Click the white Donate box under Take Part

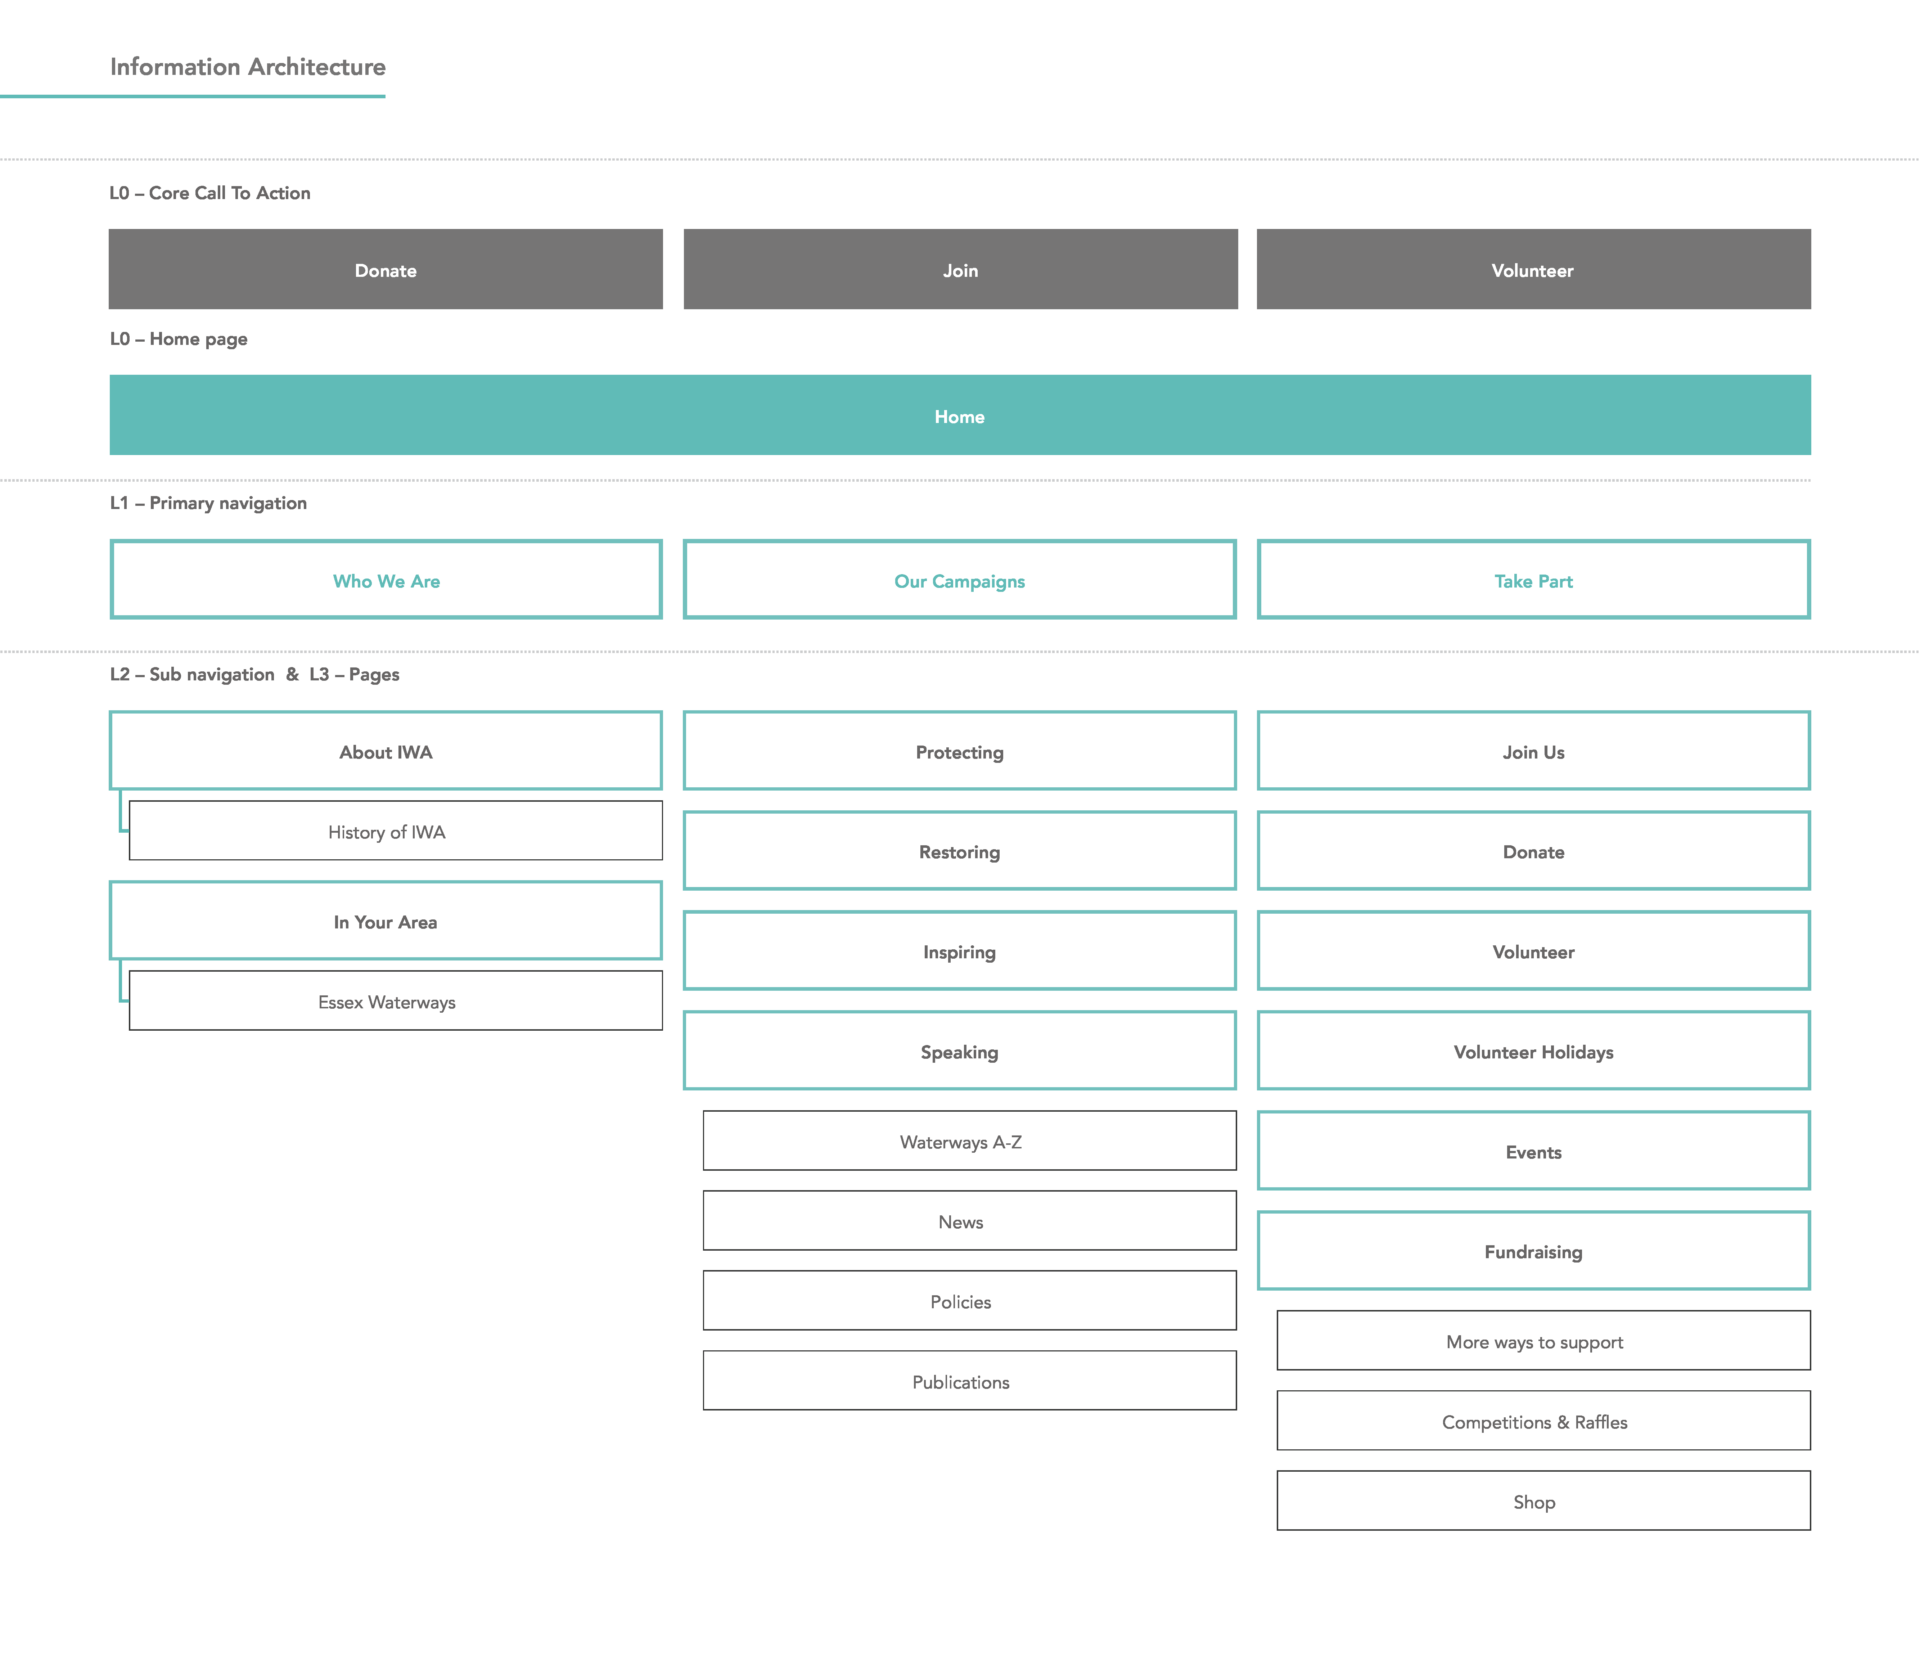pyautogui.click(x=1534, y=851)
